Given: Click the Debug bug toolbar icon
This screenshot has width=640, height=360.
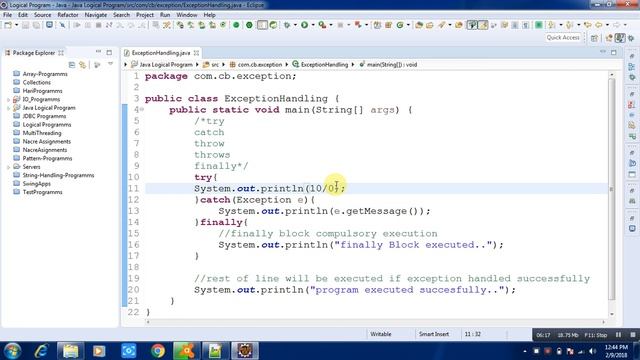Looking at the screenshot, I should (287, 25).
